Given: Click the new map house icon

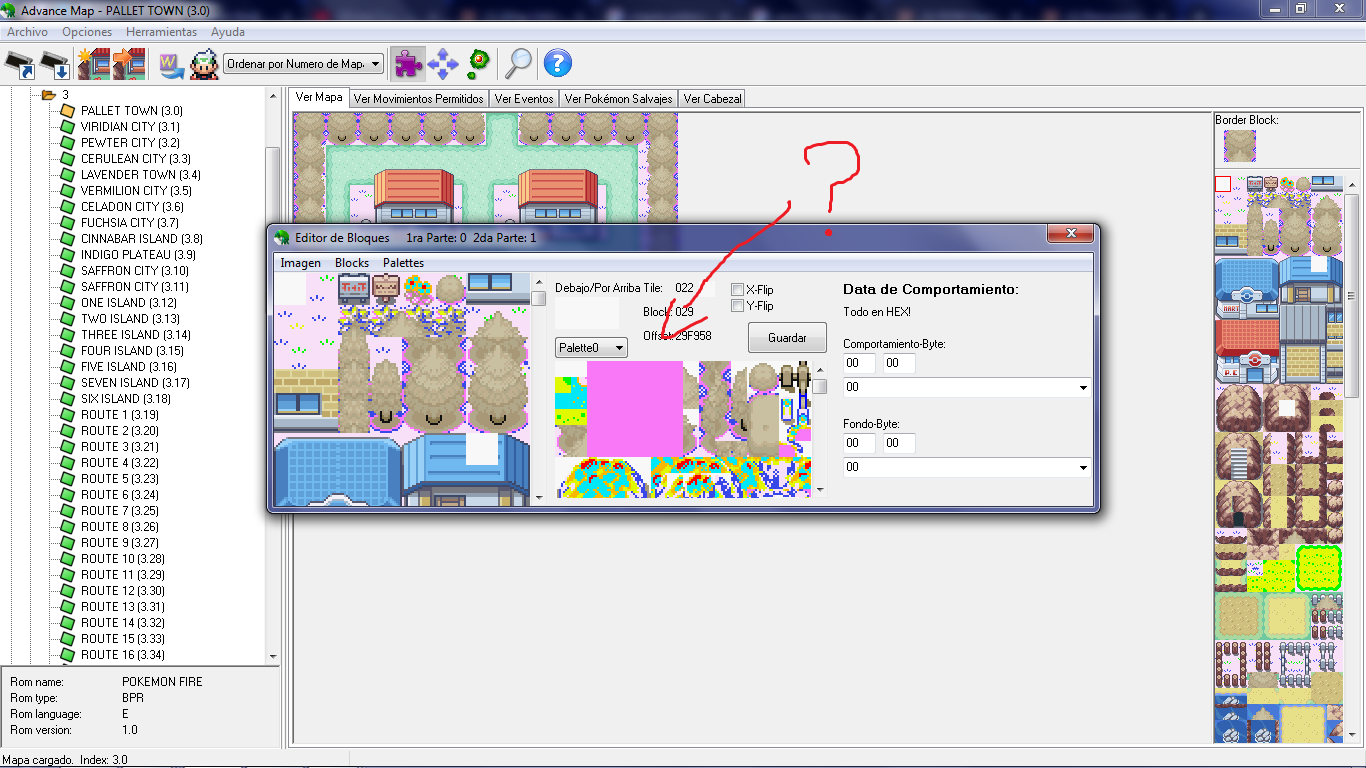Looking at the screenshot, I should pyautogui.click(x=93, y=64).
